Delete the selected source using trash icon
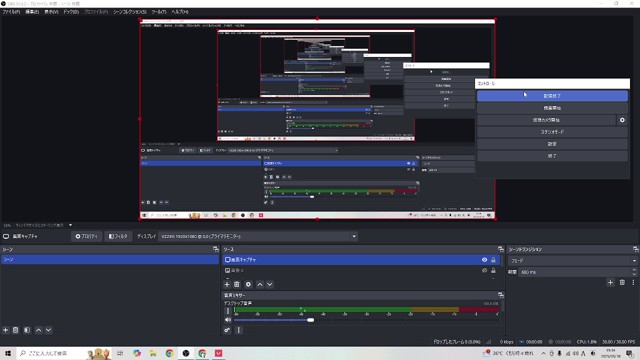Viewport: 640px width, 360px height. pyautogui.click(x=237, y=284)
